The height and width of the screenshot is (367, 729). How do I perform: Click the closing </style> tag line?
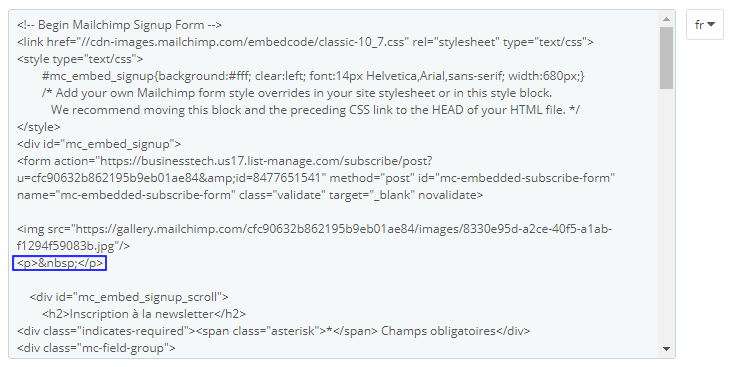click(x=39, y=127)
